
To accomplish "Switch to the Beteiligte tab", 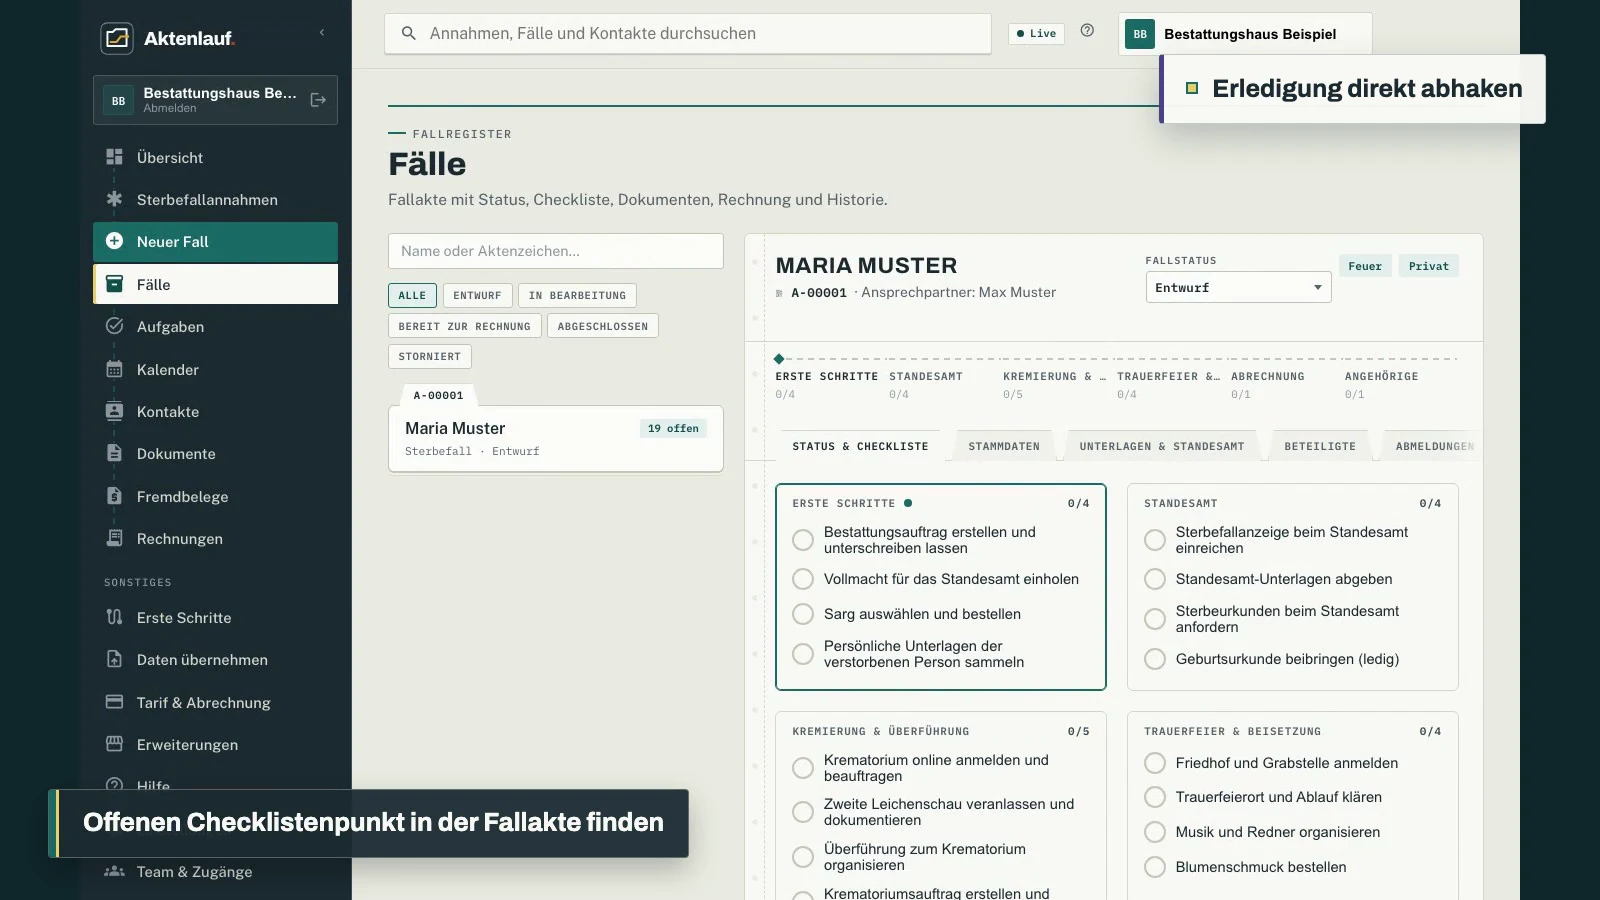I will coord(1320,446).
